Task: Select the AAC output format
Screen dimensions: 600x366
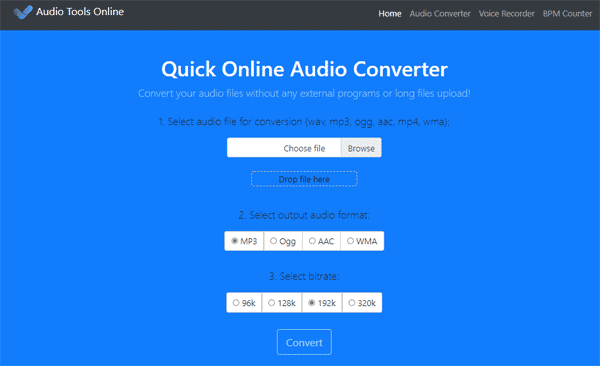Action: pos(321,241)
